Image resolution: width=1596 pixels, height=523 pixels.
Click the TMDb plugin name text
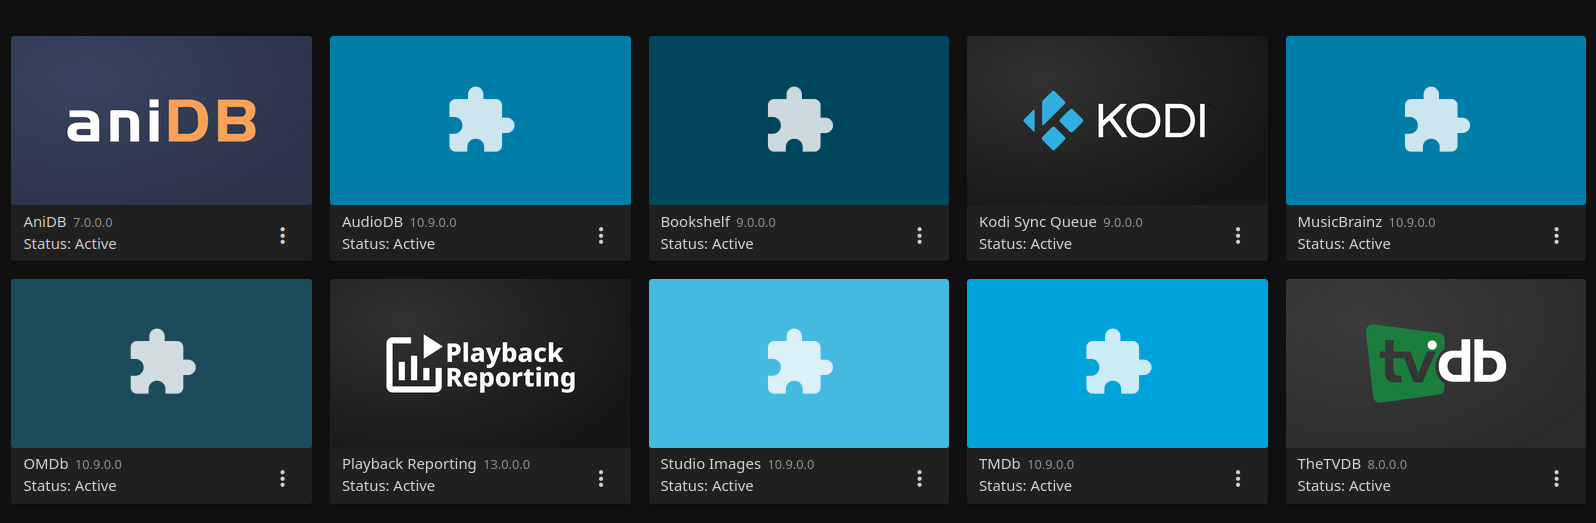pyautogui.click(x=1000, y=464)
